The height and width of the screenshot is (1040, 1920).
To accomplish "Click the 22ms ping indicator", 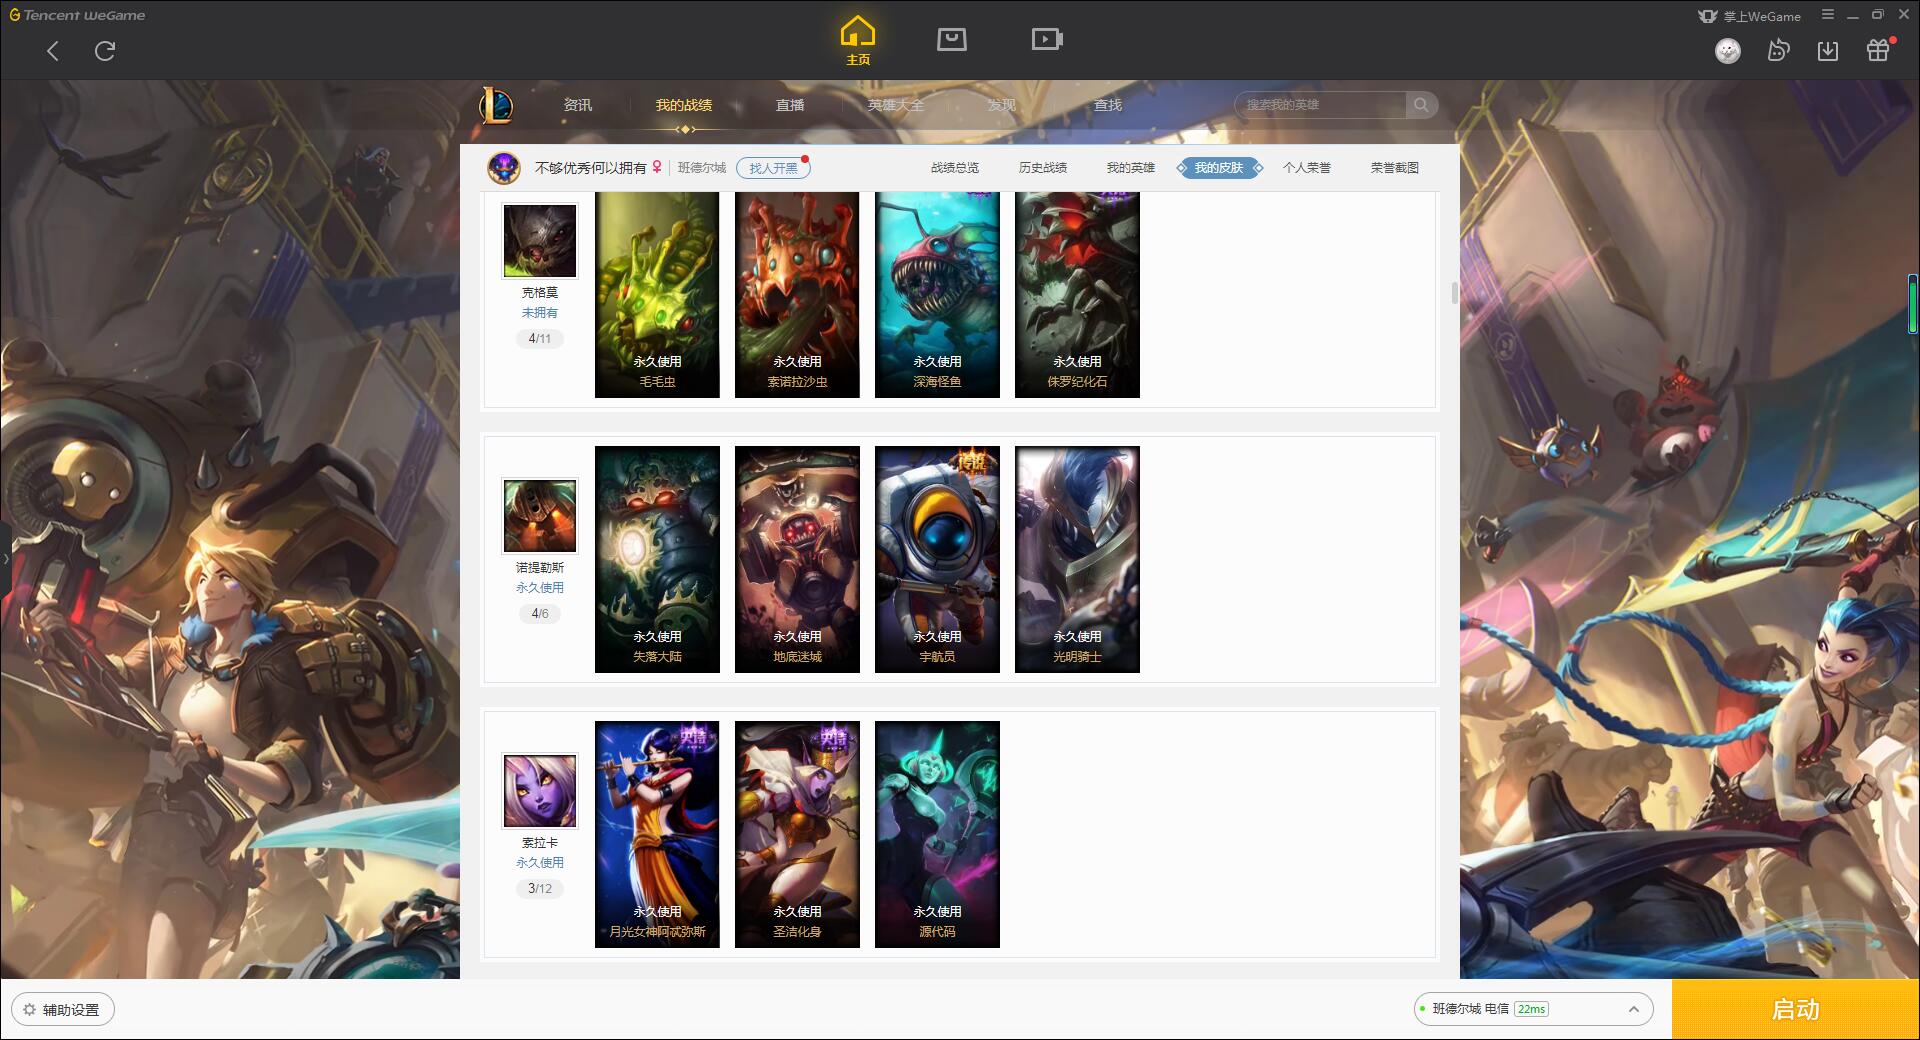I will tap(1531, 1009).
